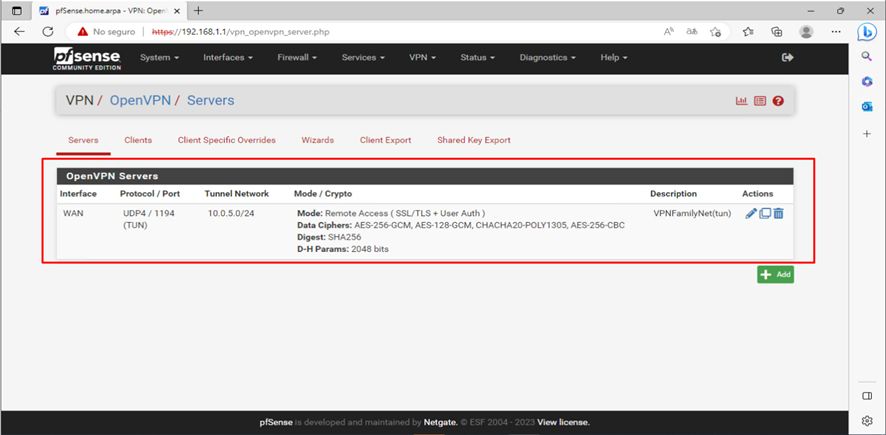Viewport: 886px width, 435px height.
Task: Click the Mode Remote Access text
Action: tap(391, 214)
